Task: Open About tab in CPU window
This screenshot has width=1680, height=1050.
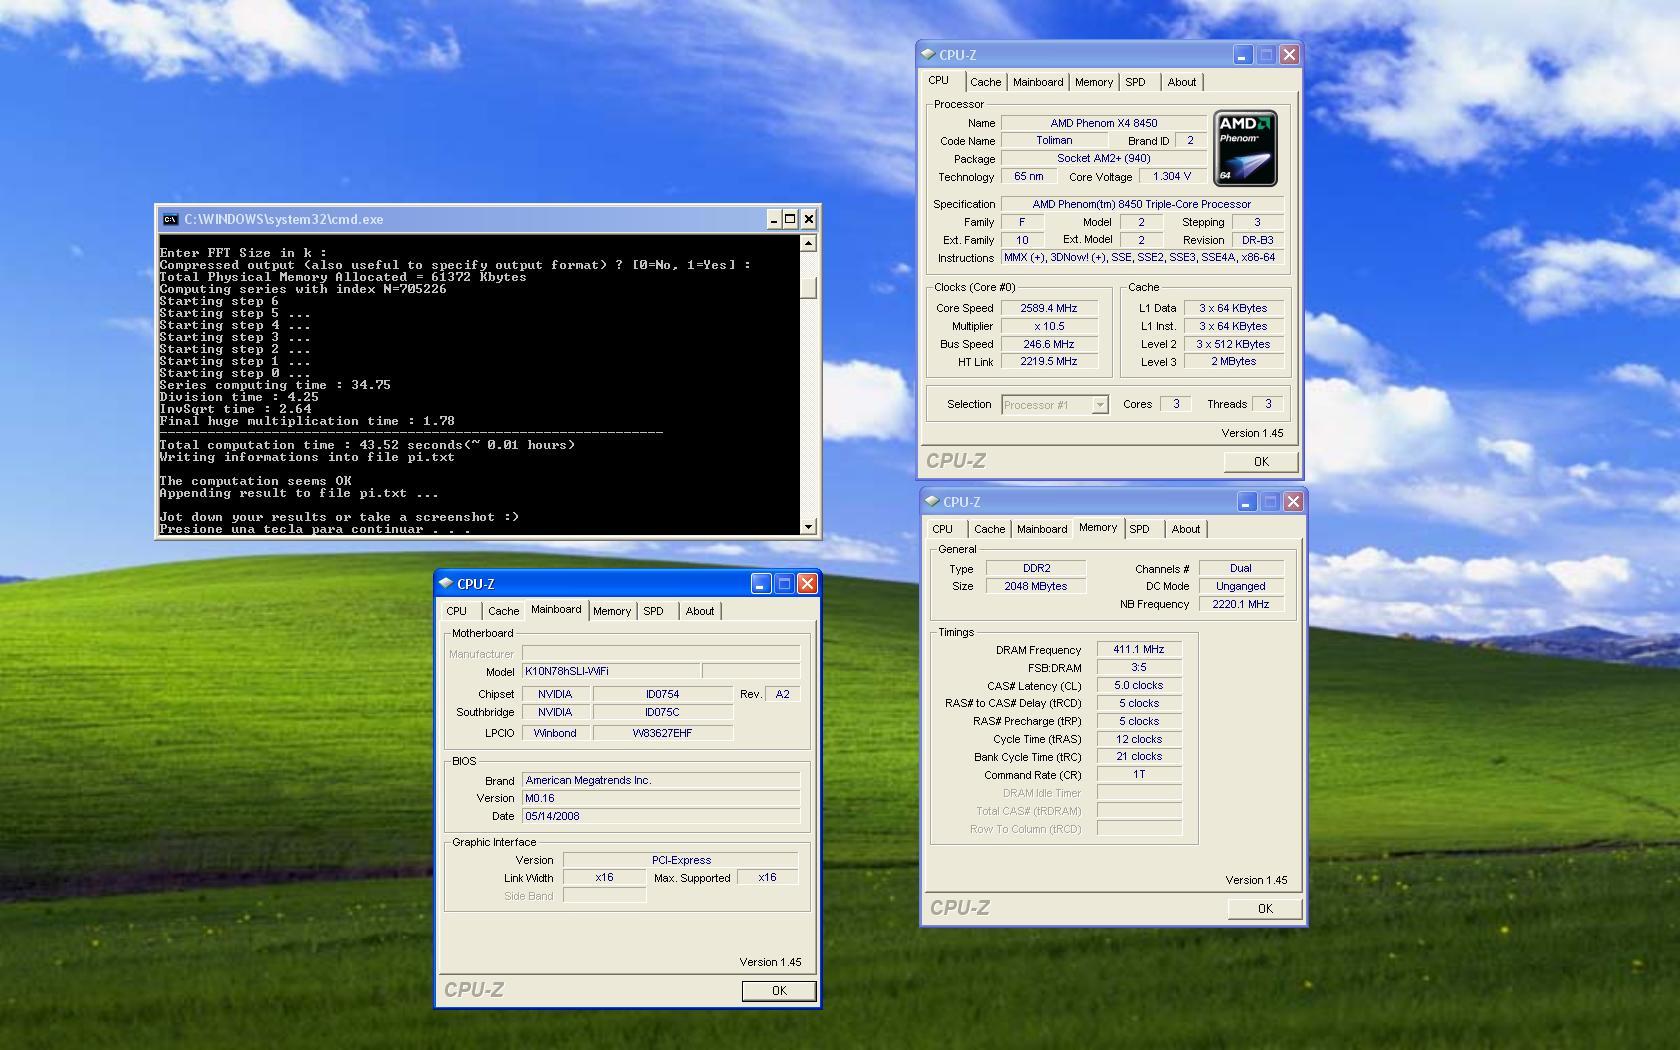Action: pyautogui.click(x=1182, y=82)
